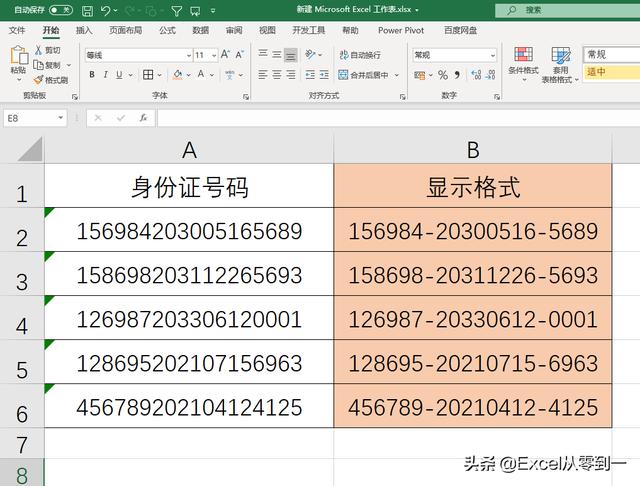Switch to the 审阅 tab
Viewport: 640px width, 486px height.
[234, 30]
